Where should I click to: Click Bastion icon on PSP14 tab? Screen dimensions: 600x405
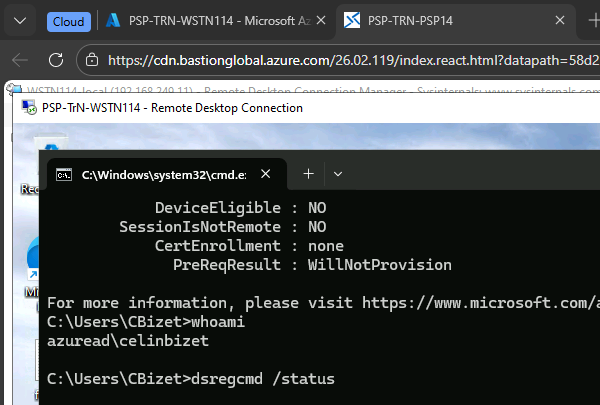point(352,20)
